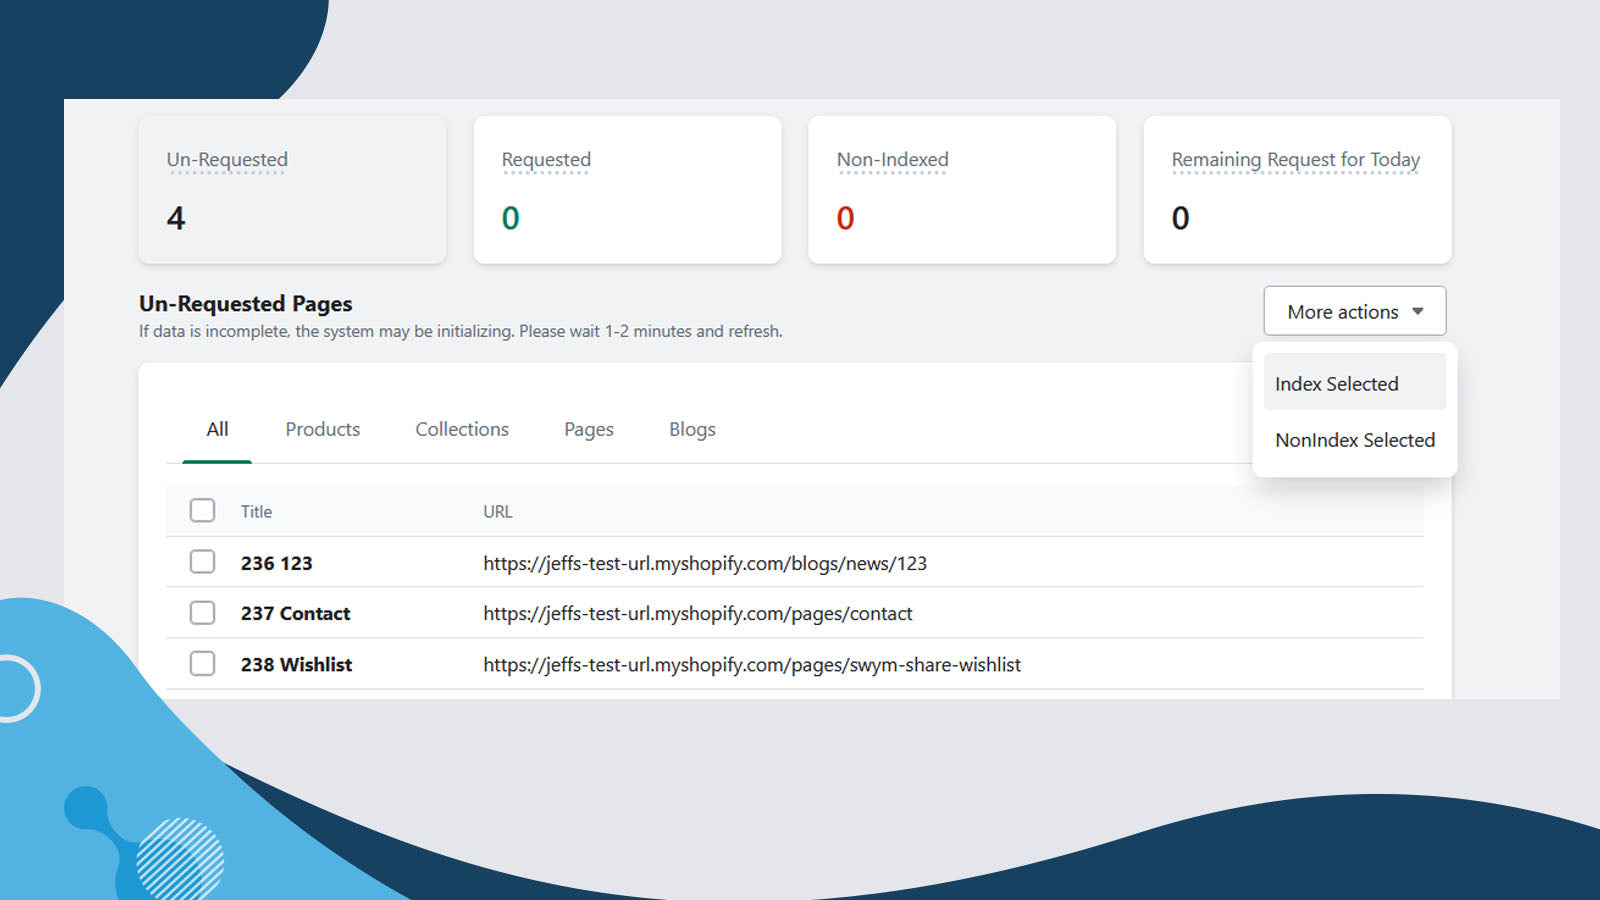Viewport: 1600px width, 900px height.
Task: Choose NonIndex Selected from the menu
Action: click(1354, 440)
